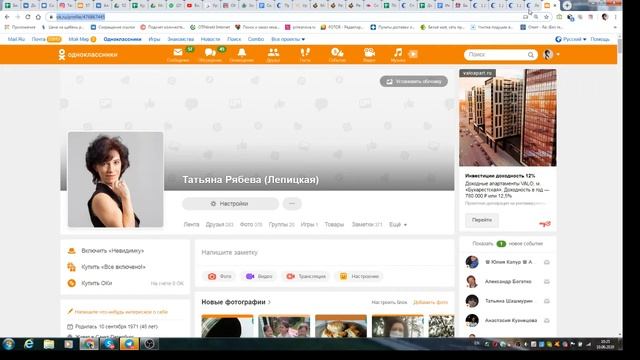
Task: Open the profile photo of Татьяна Рябева
Action: pyautogui.click(x=116, y=179)
